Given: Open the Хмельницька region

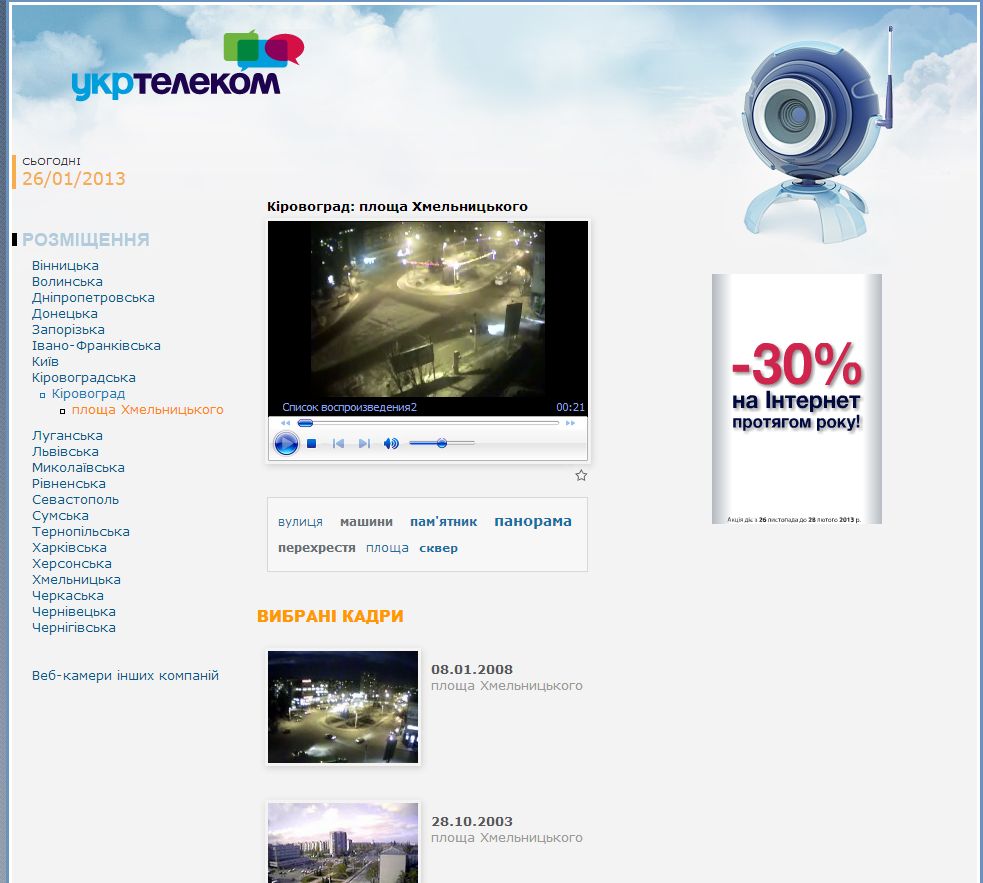Looking at the screenshot, I should coord(76,579).
